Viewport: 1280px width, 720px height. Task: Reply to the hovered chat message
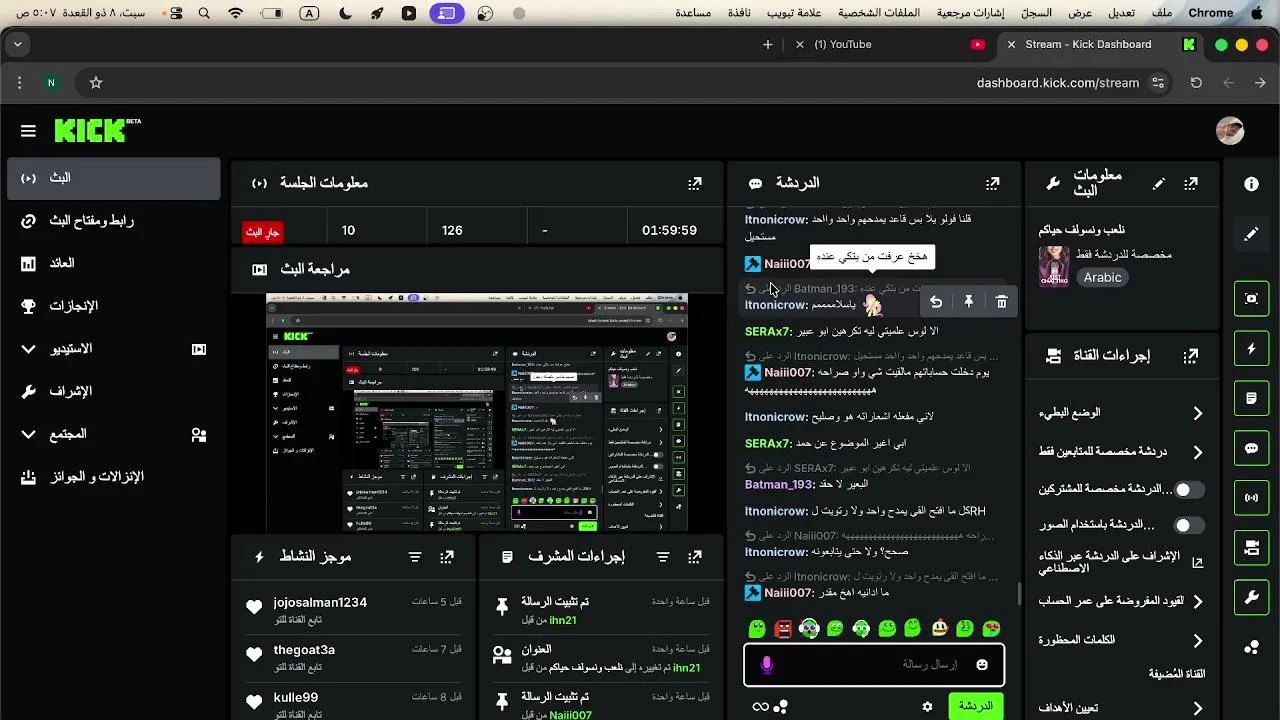click(936, 301)
